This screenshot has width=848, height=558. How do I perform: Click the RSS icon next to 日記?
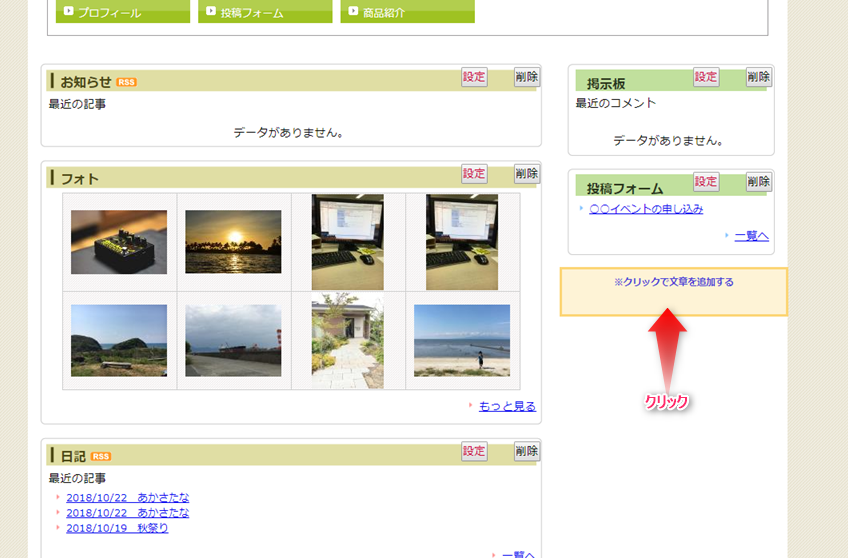tap(101, 456)
